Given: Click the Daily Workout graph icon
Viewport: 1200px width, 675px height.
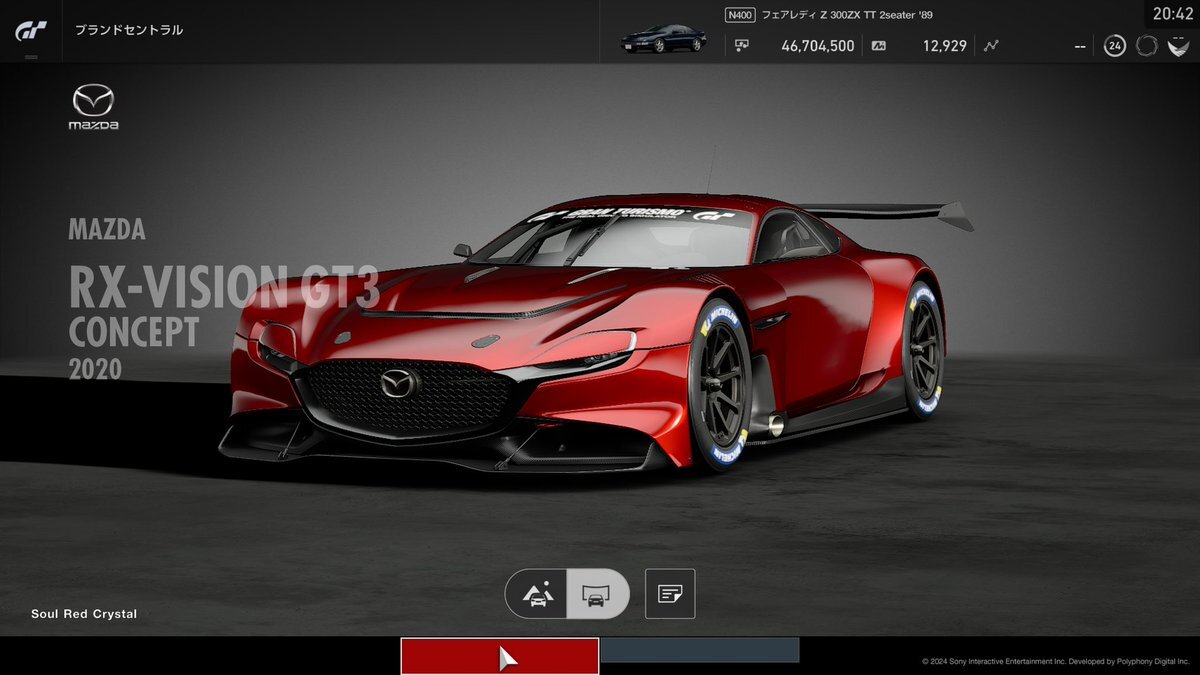Looking at the screenshot, I should click(991, 45).
